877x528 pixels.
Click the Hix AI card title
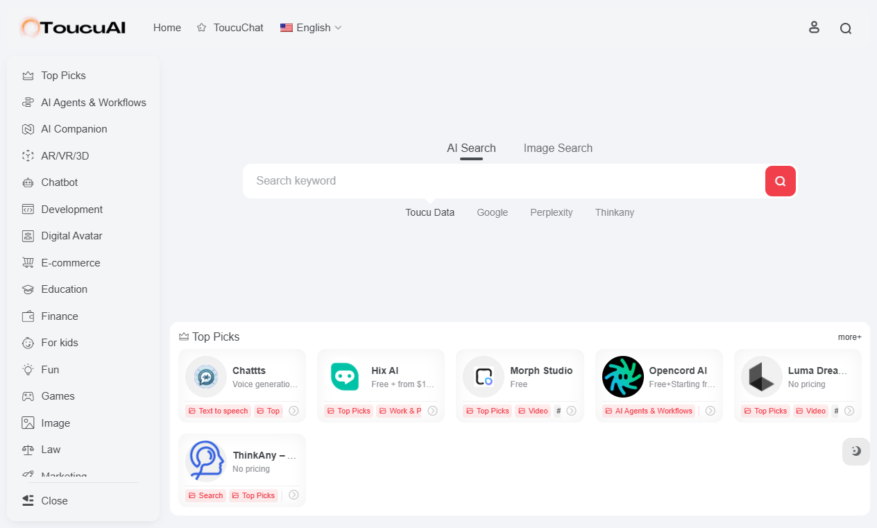(385, 371)
